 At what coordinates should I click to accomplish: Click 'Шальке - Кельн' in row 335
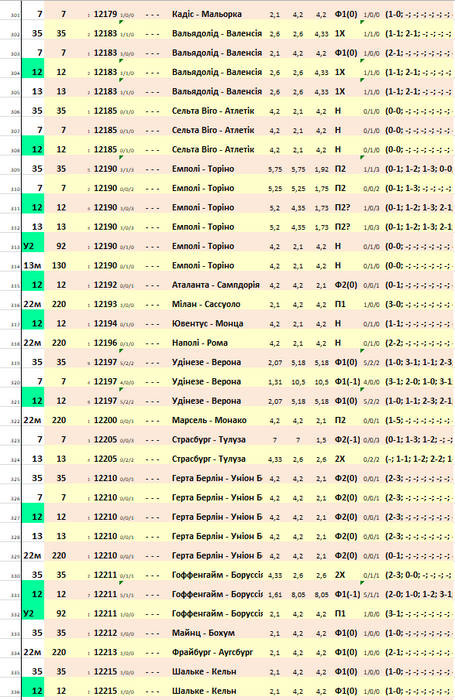[x=204, y=672]
